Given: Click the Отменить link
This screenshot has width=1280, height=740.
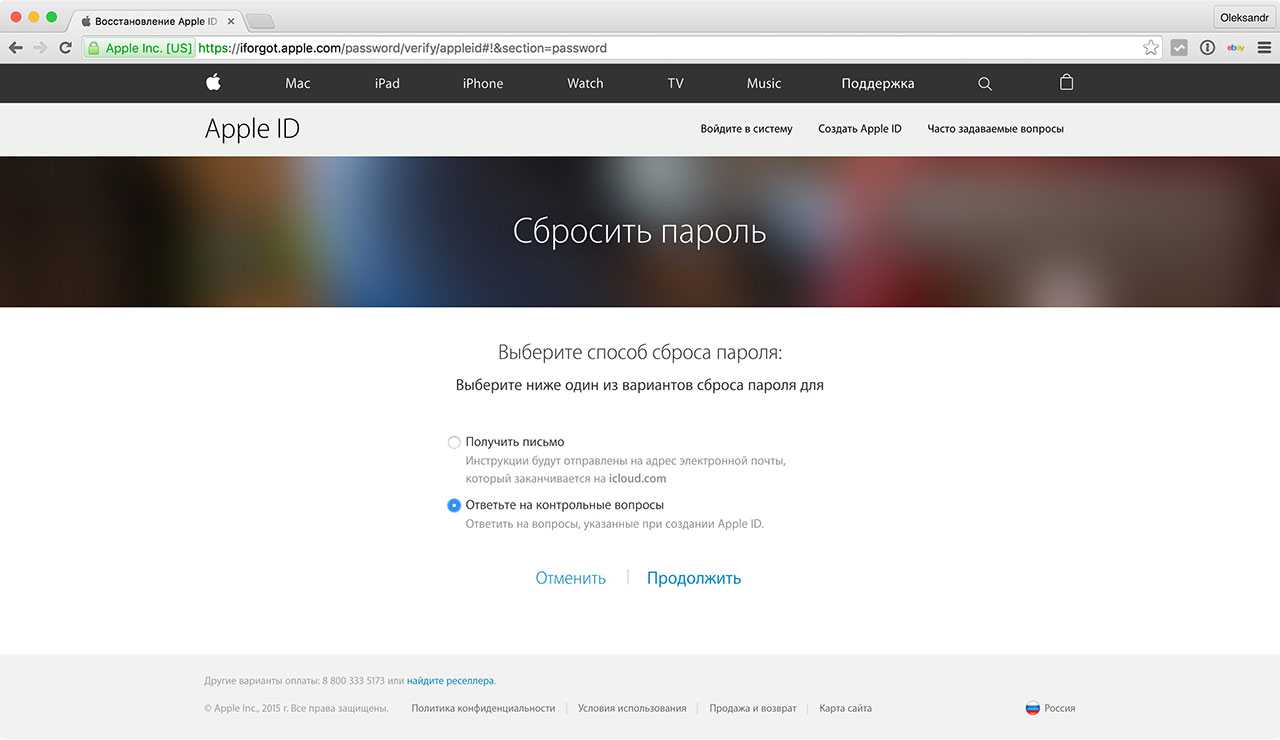Looking at the screenshot, I should pos(570,578).
